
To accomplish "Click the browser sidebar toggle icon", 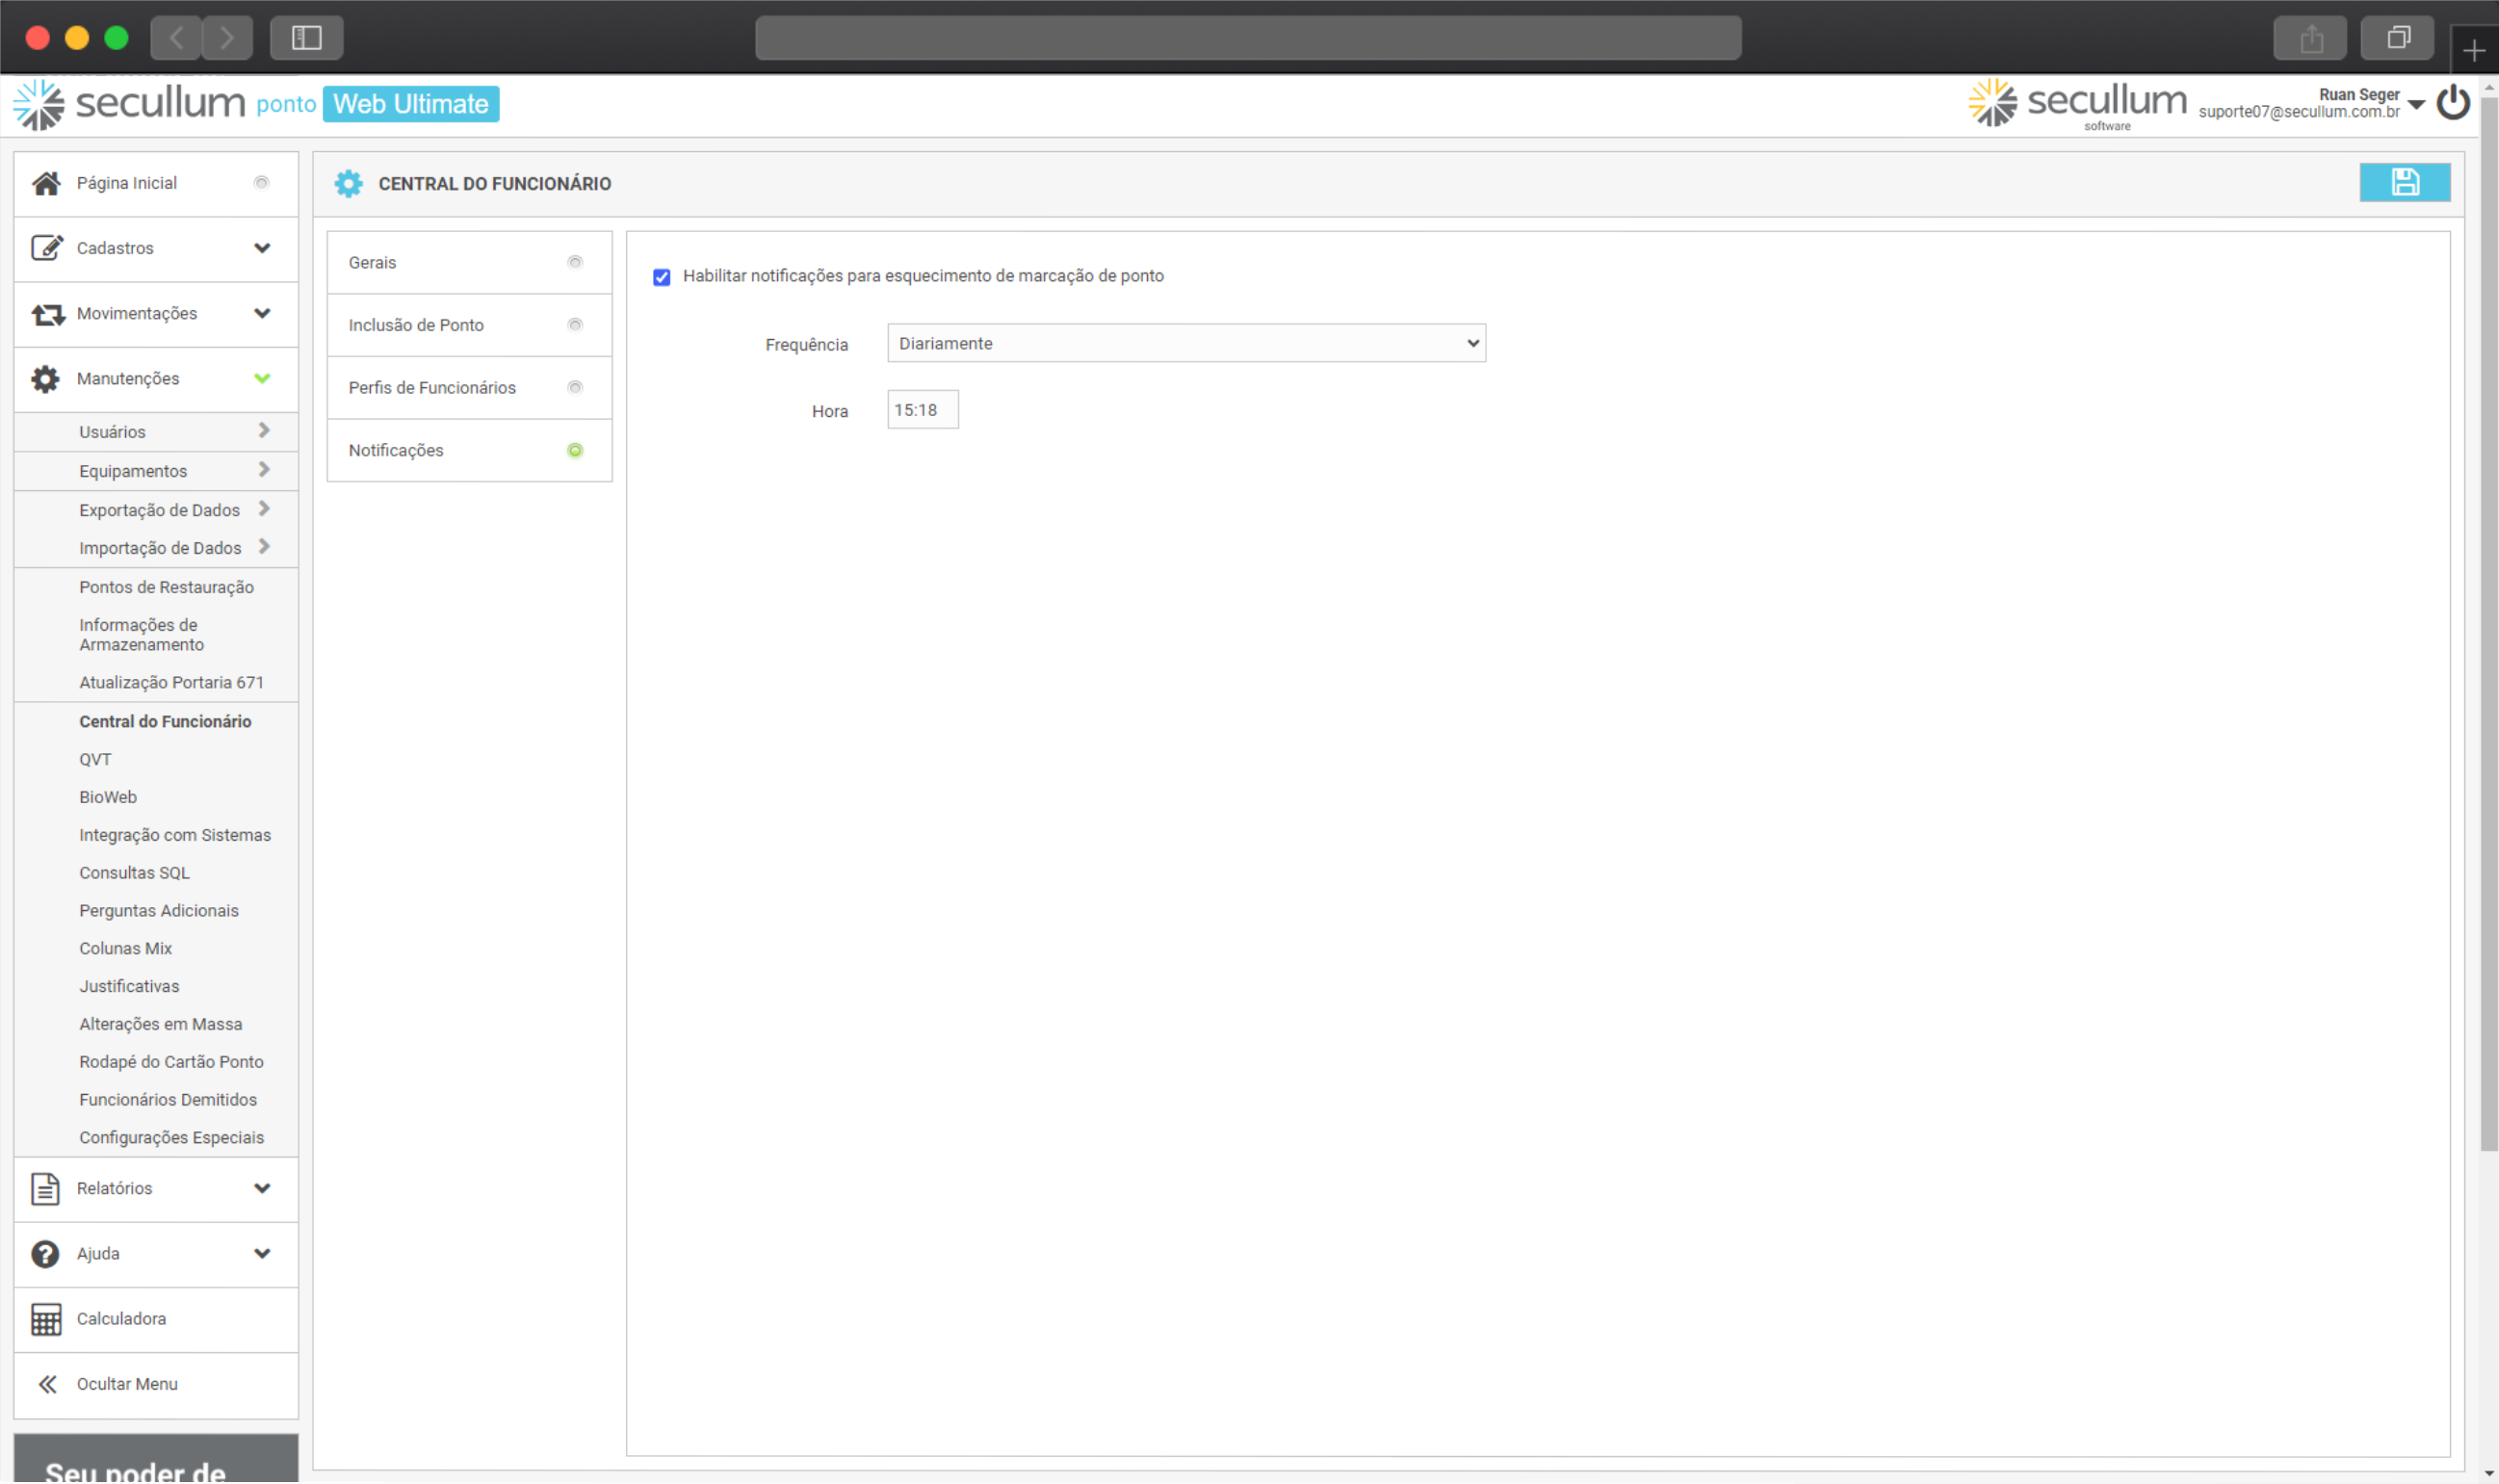I will [x=306, y=38].
